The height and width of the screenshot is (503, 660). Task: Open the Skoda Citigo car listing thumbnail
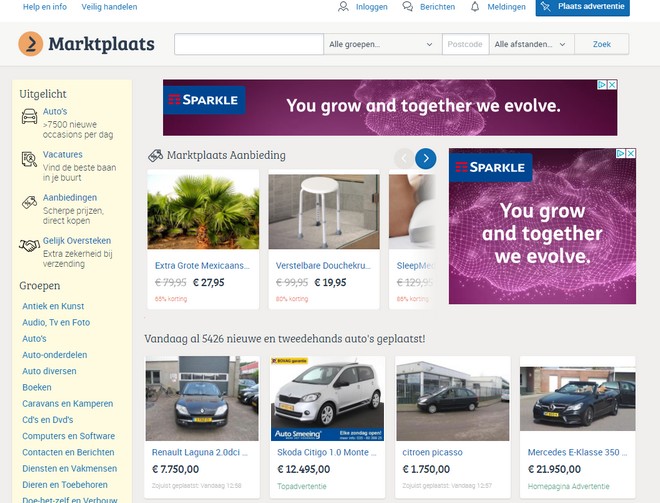tap(327, 399)
